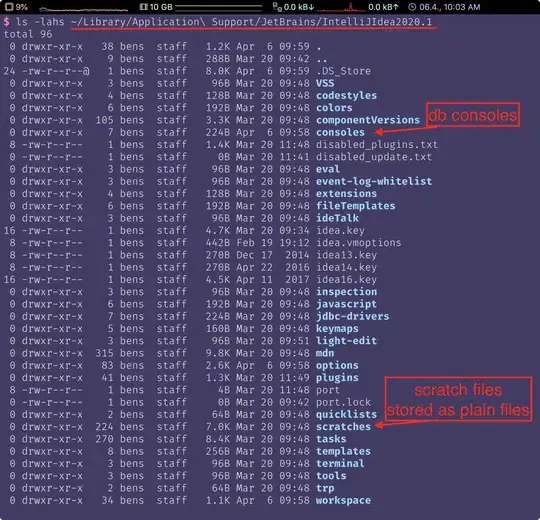Click the event-log-whitelist directory name
540x520 pixels.
[x=374, y=181]
